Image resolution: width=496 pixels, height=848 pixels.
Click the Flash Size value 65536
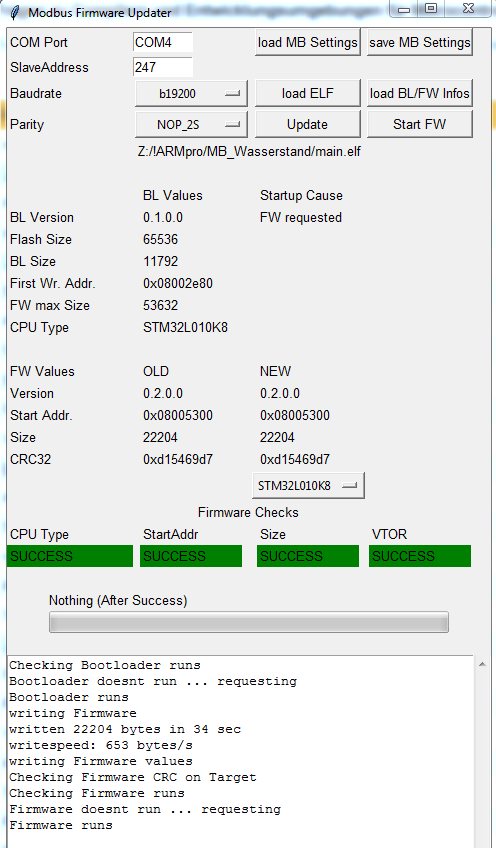[x=160, y=239]
